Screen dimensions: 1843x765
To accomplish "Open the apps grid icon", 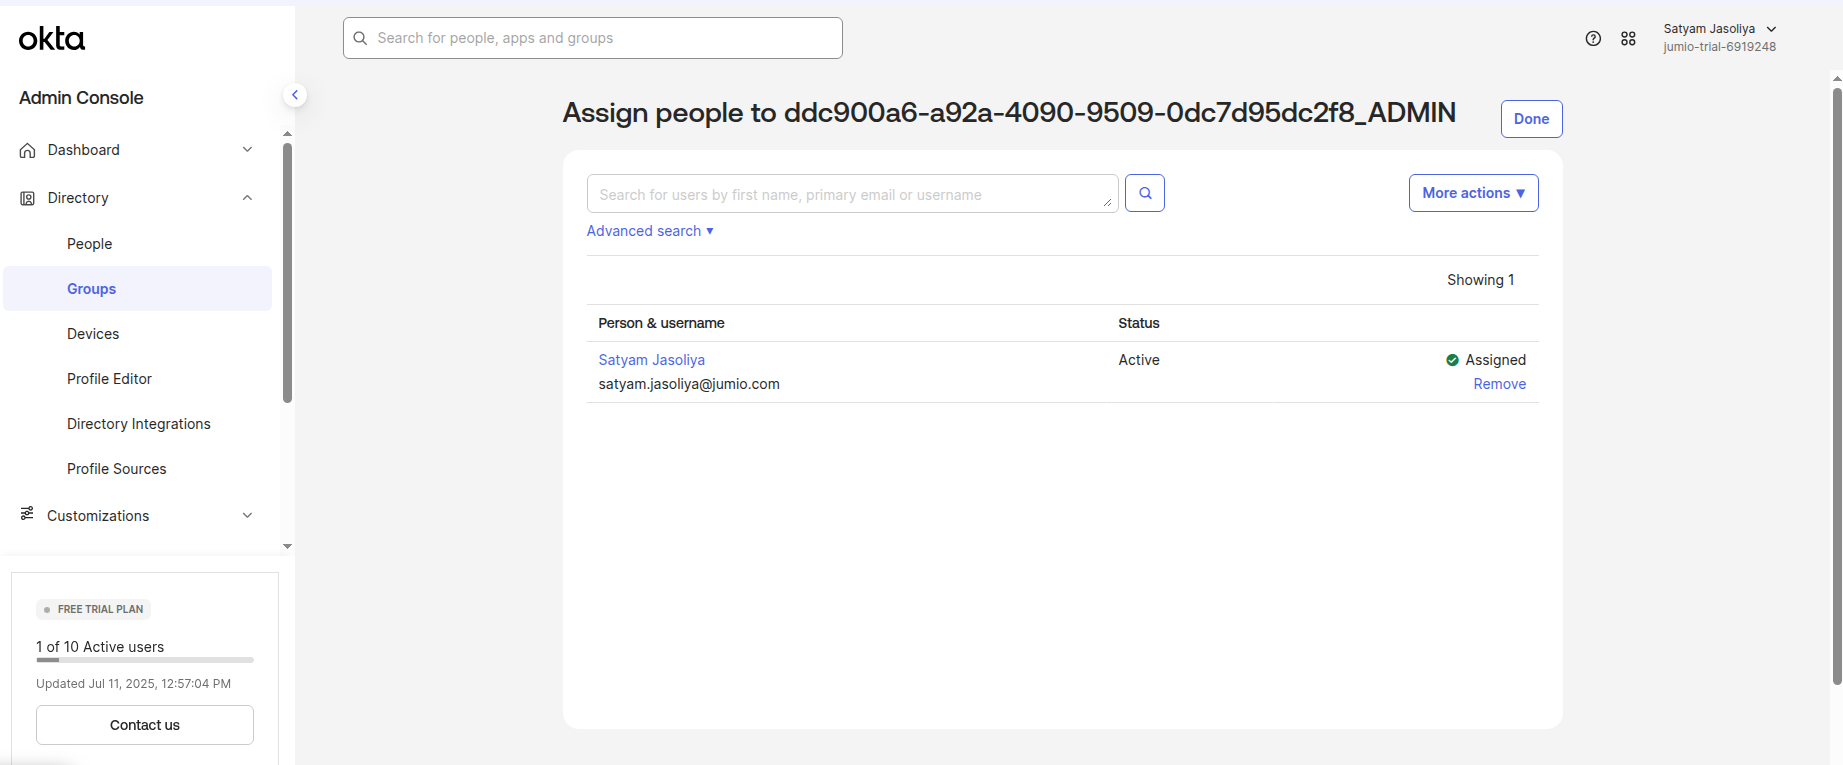I will point(1628,38).
